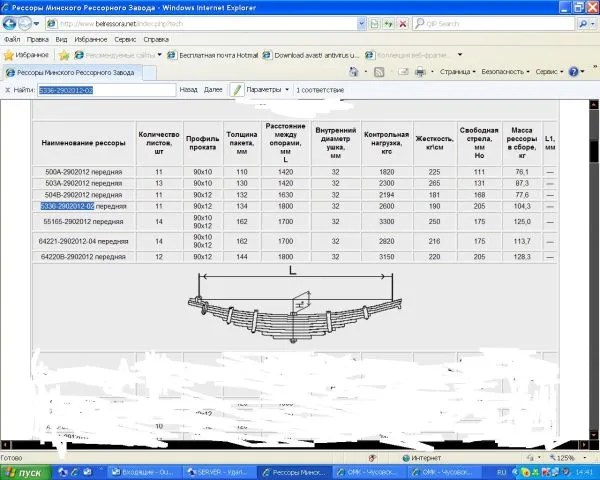
Task: Click the Наименование рессоры column header
Action: pyautogui.click(x=83, y=143)
